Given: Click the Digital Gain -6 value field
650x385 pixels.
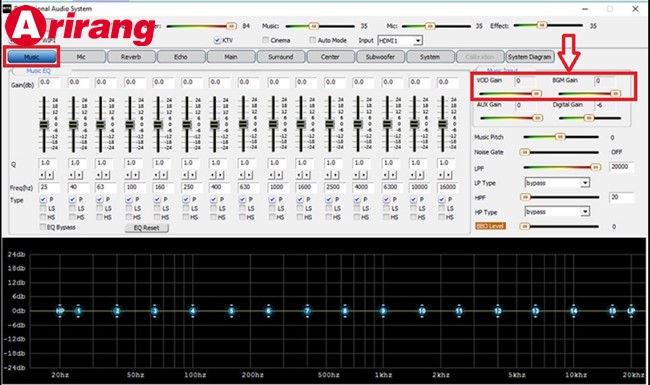Looking at the screenshot, I should (604, 106).
